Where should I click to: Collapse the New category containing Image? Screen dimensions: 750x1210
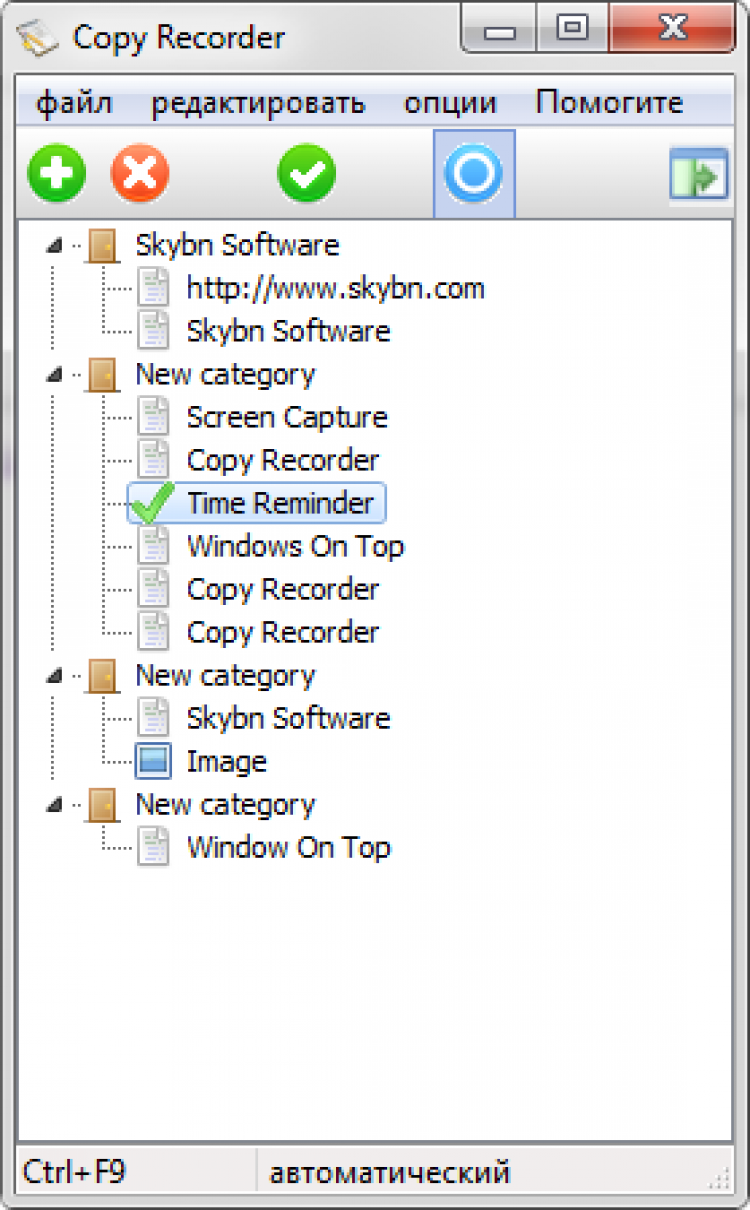(54, 676)
